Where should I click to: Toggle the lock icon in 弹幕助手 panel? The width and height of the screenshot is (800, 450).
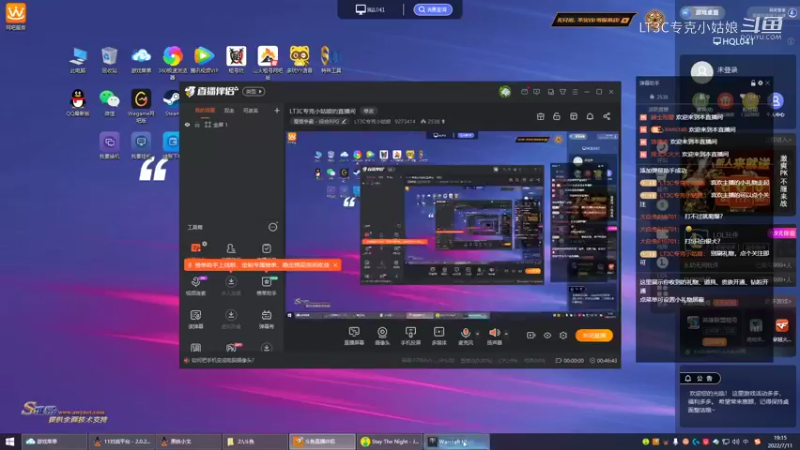pyautogui.click(x=753, y=83)
